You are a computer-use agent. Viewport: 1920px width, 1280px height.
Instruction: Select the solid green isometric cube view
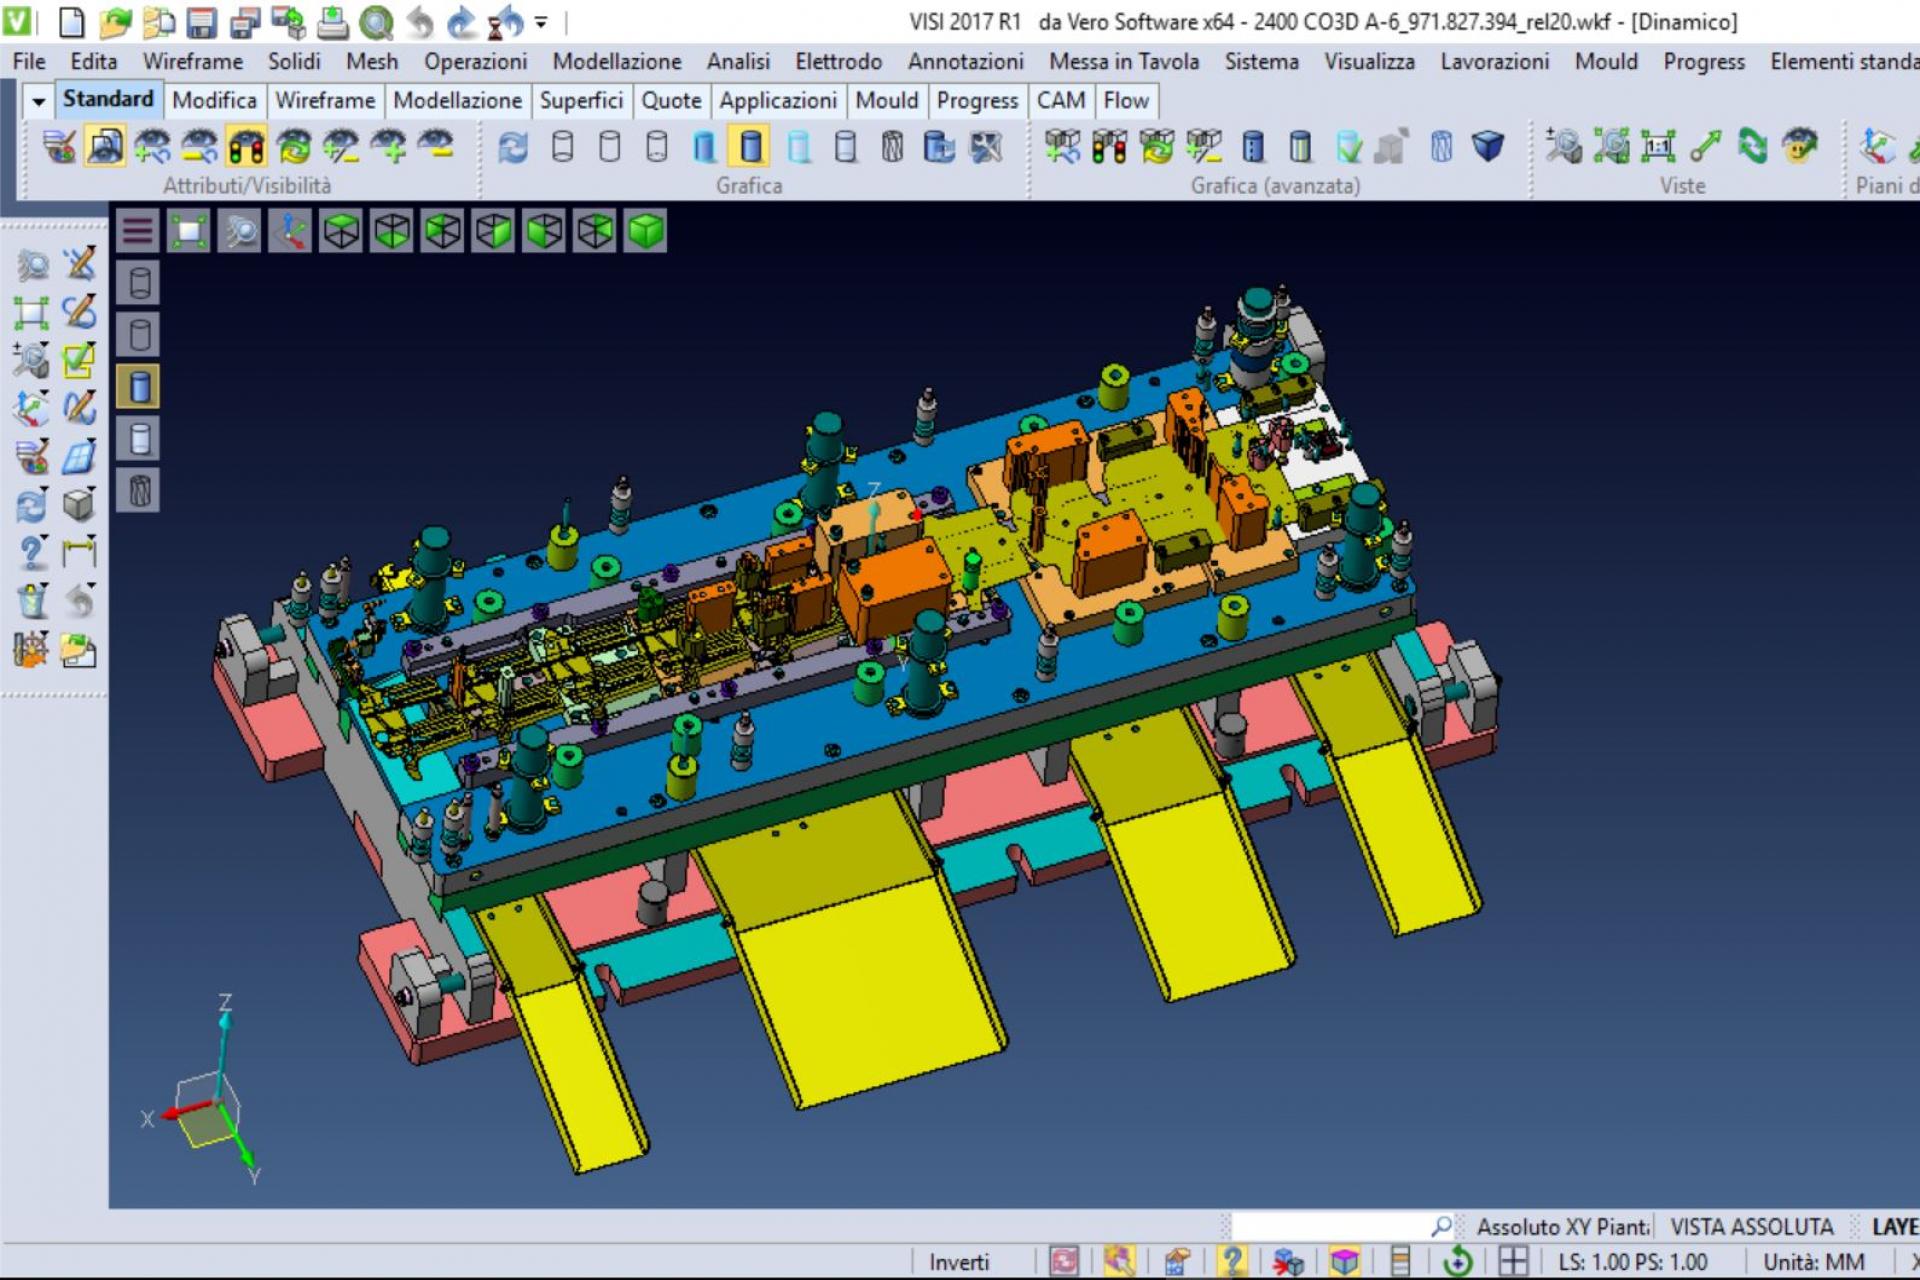tap(646, 231)
